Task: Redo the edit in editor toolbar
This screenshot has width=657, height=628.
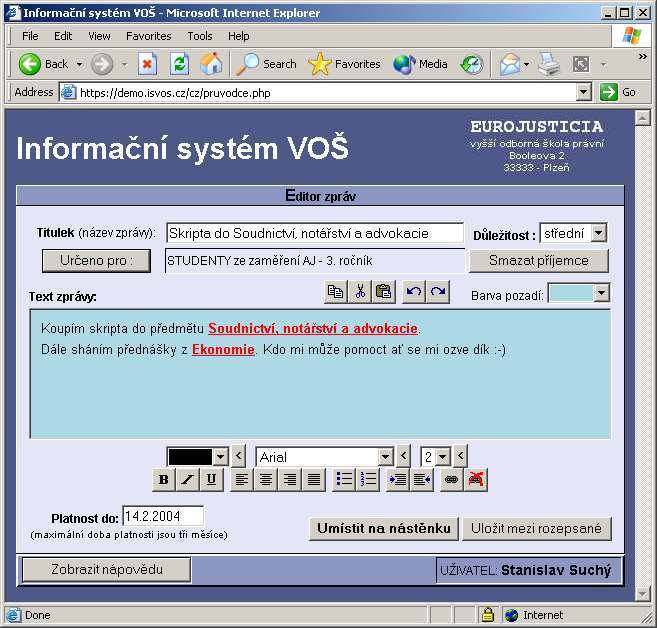Action: (x=438, y=291)
